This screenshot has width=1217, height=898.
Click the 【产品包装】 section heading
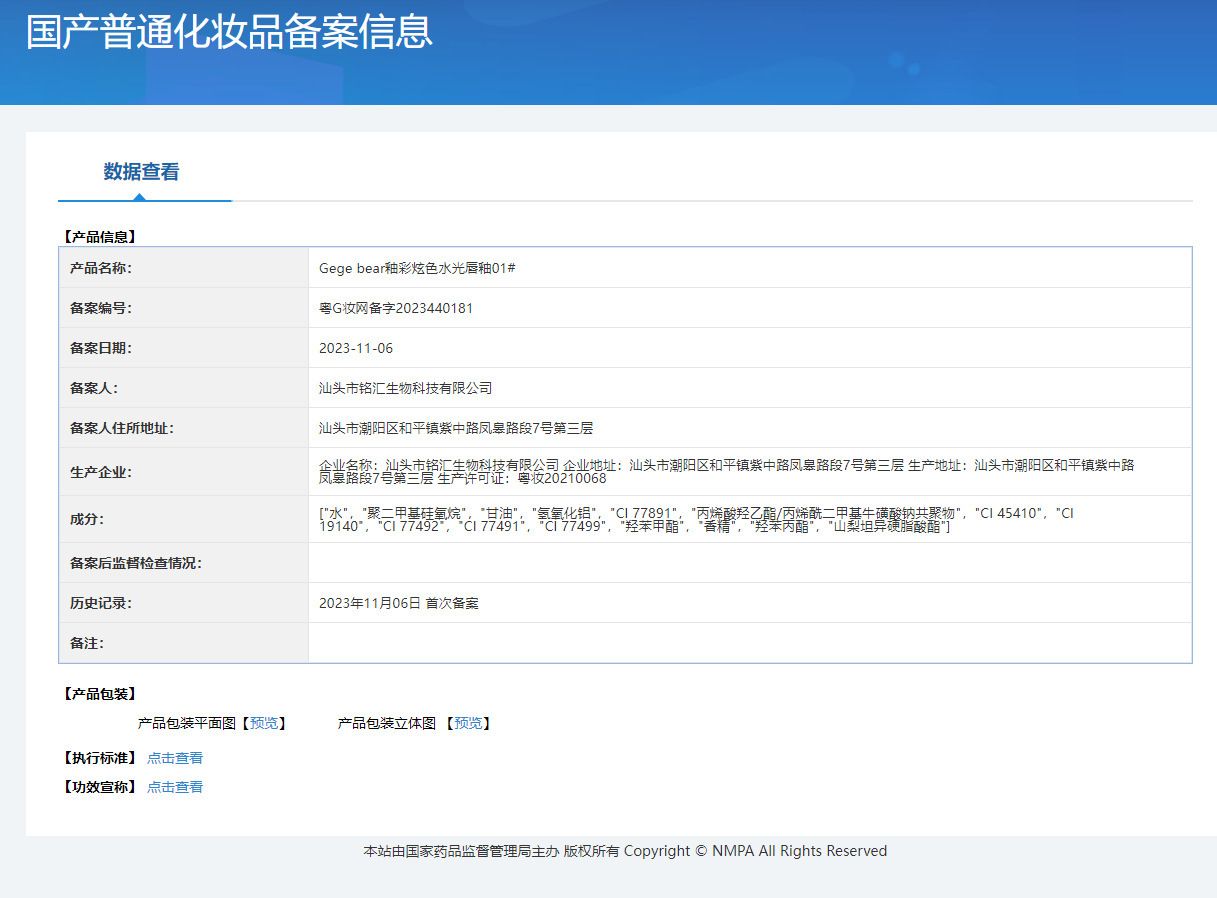(x=99, y=694)
